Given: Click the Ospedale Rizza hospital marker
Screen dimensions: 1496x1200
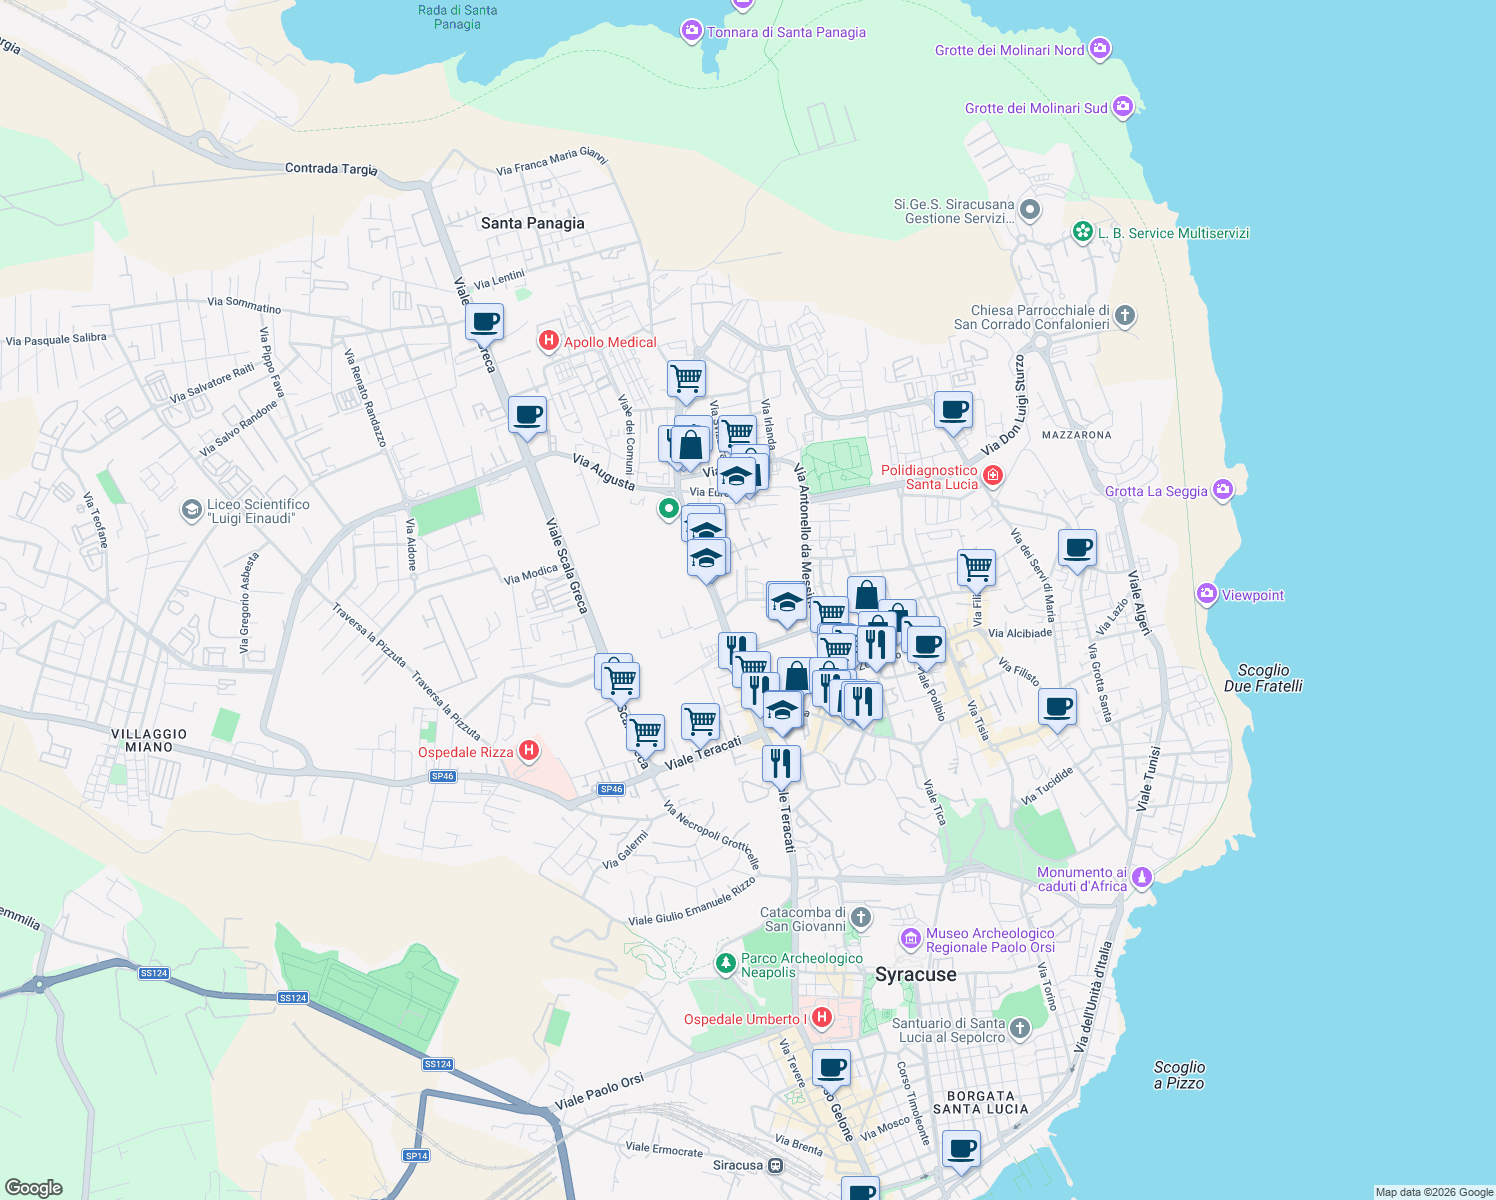Looking at the screenshot, I should (x=528, y=750).
